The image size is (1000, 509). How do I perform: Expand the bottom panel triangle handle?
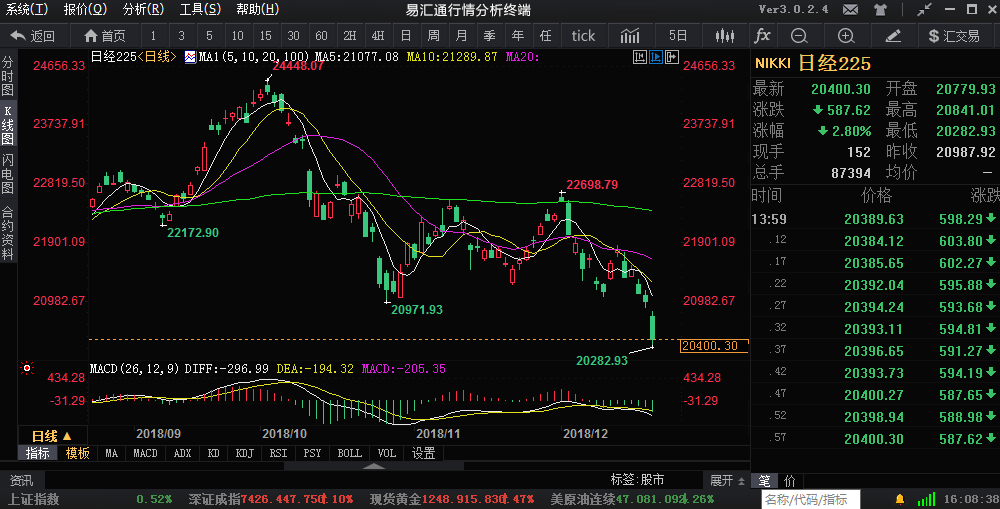374,466
